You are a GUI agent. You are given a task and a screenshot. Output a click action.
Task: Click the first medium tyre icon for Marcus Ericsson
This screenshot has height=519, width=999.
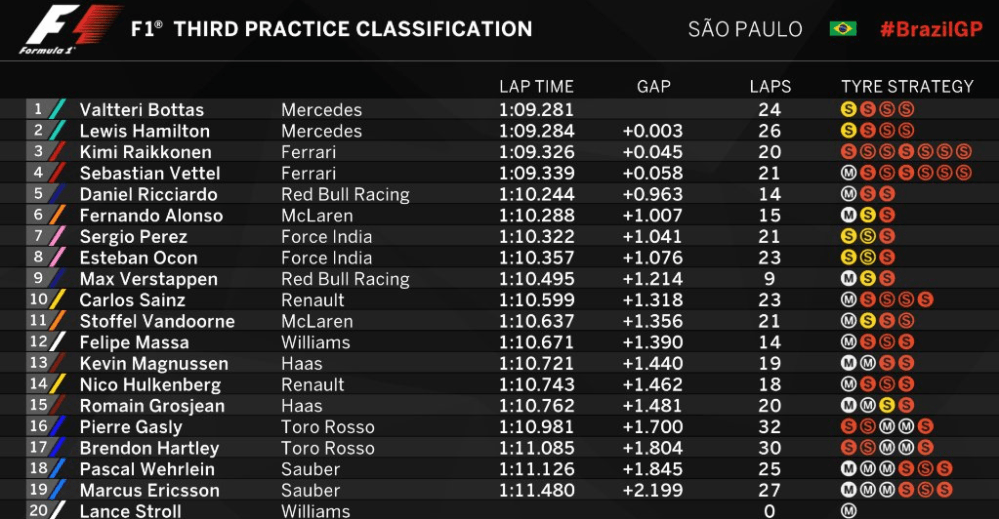[x=849, y=490]
